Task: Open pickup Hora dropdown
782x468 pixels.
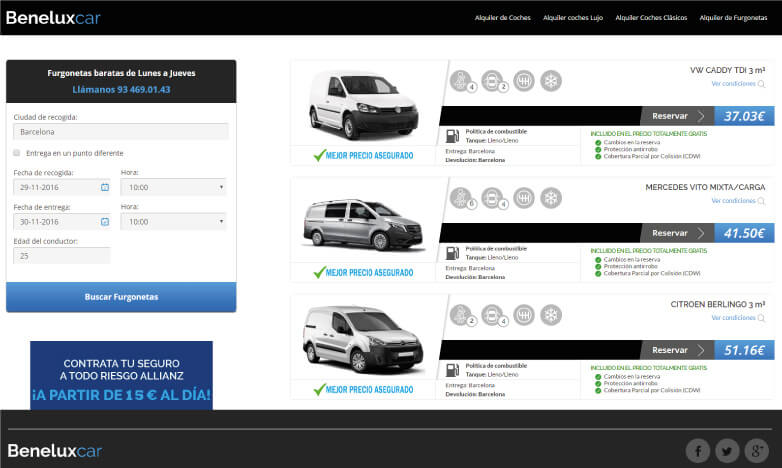Action: [173, 187]
